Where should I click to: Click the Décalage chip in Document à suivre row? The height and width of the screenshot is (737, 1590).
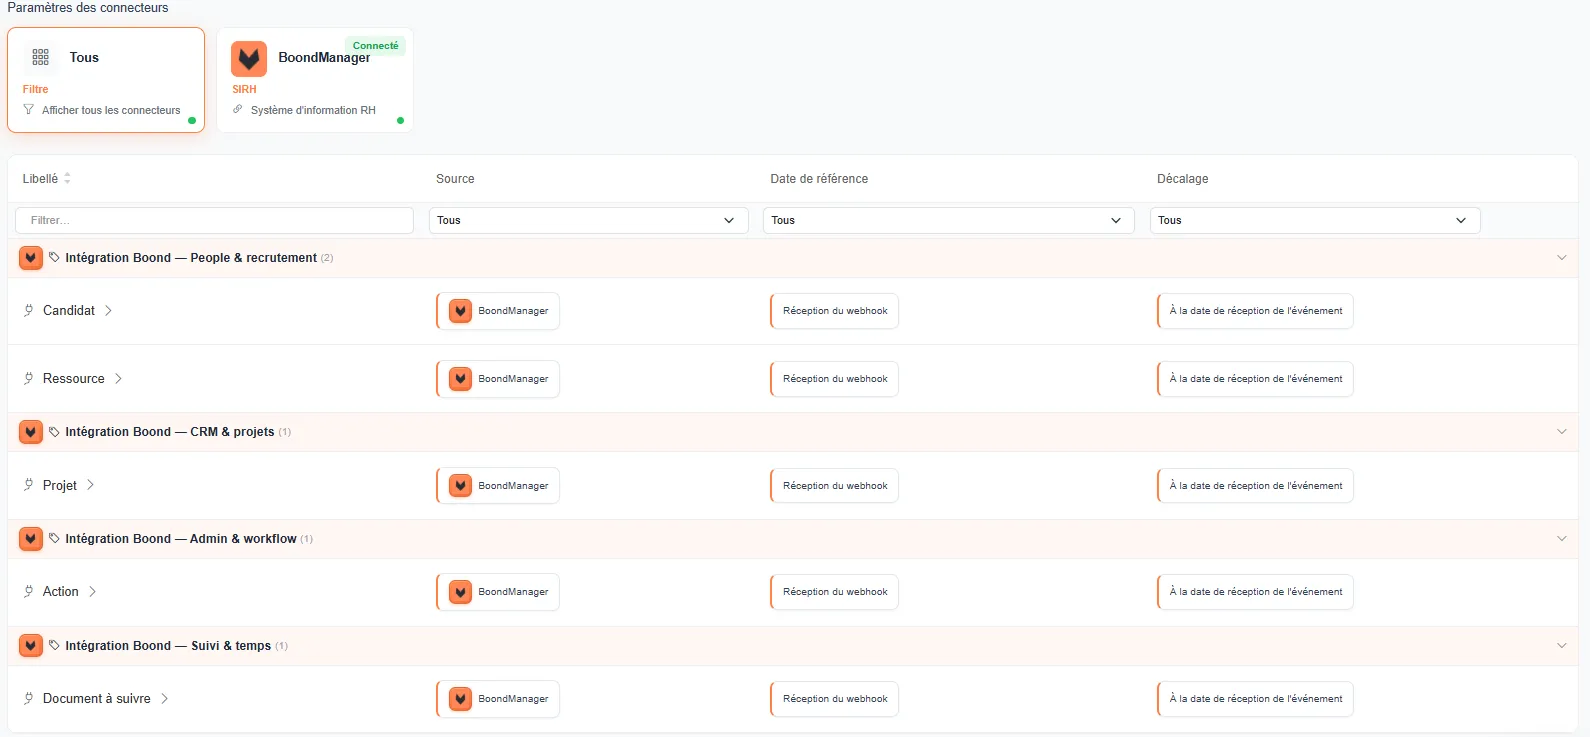point(1255,699)
